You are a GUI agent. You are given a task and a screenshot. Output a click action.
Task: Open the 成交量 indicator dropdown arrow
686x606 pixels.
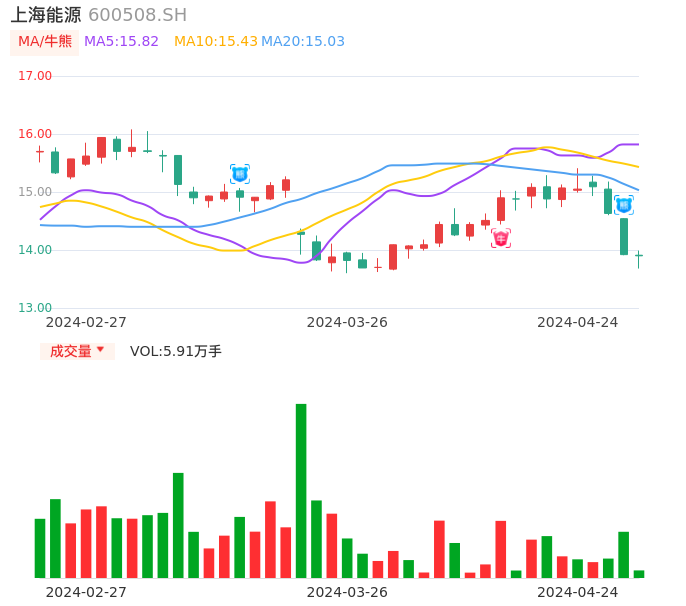pyautogui.click(x=101, y=350)
